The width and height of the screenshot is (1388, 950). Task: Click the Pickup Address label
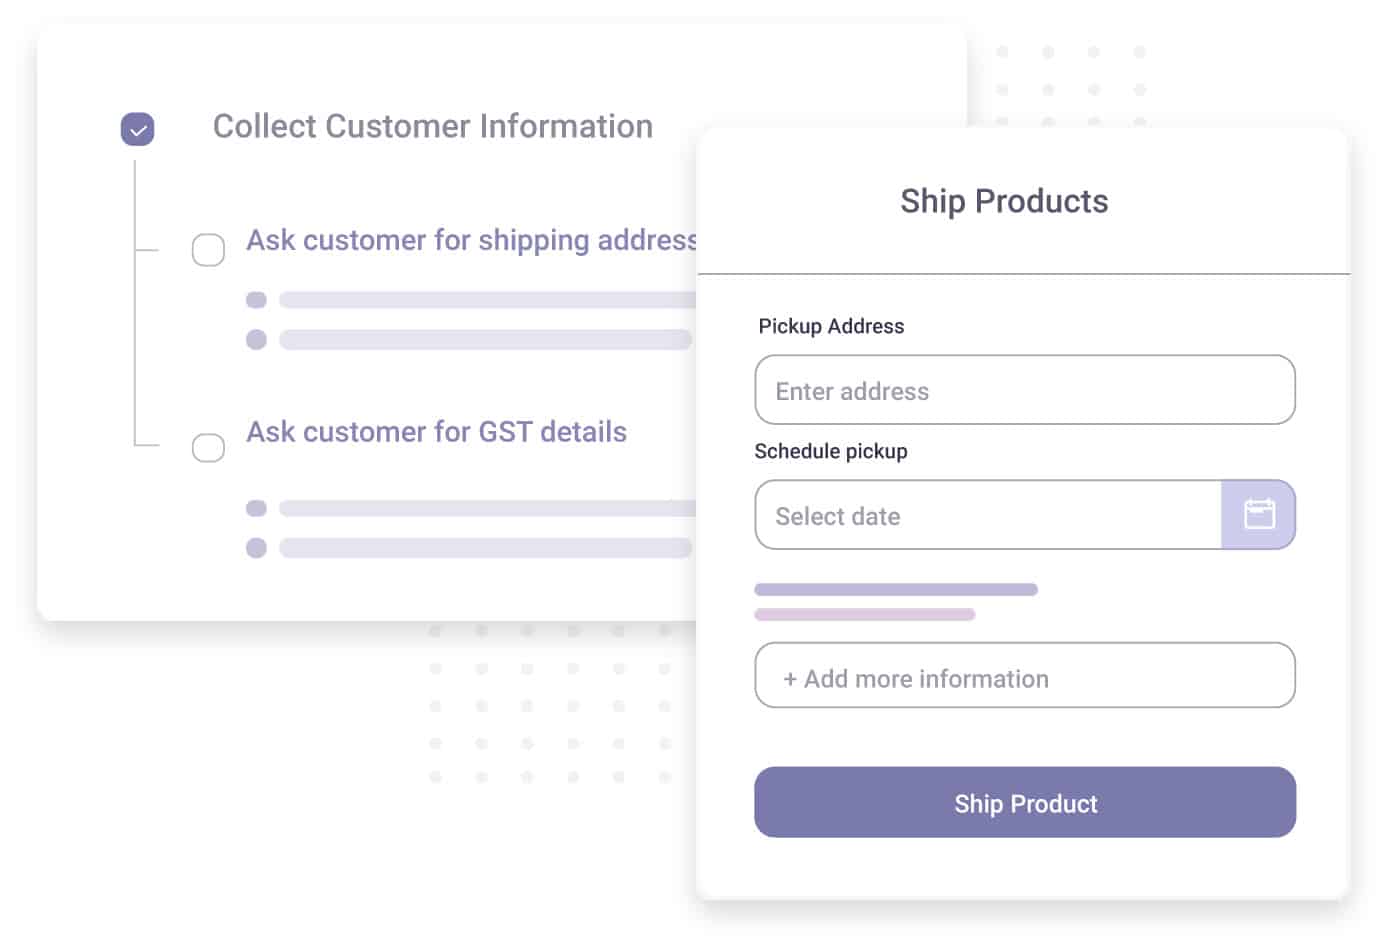pos(831,326)
